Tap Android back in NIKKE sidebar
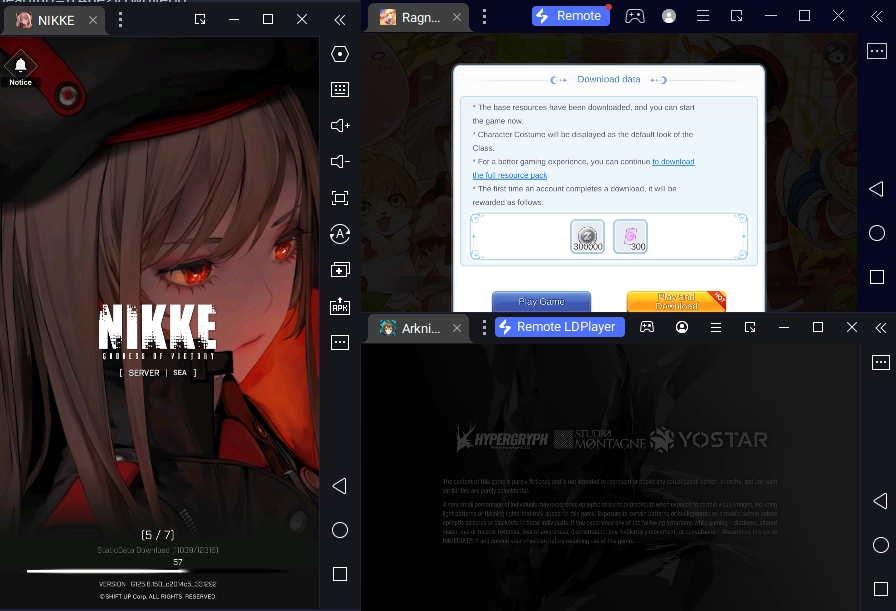This screenshot has width=896, height=611. coord(339,486)
